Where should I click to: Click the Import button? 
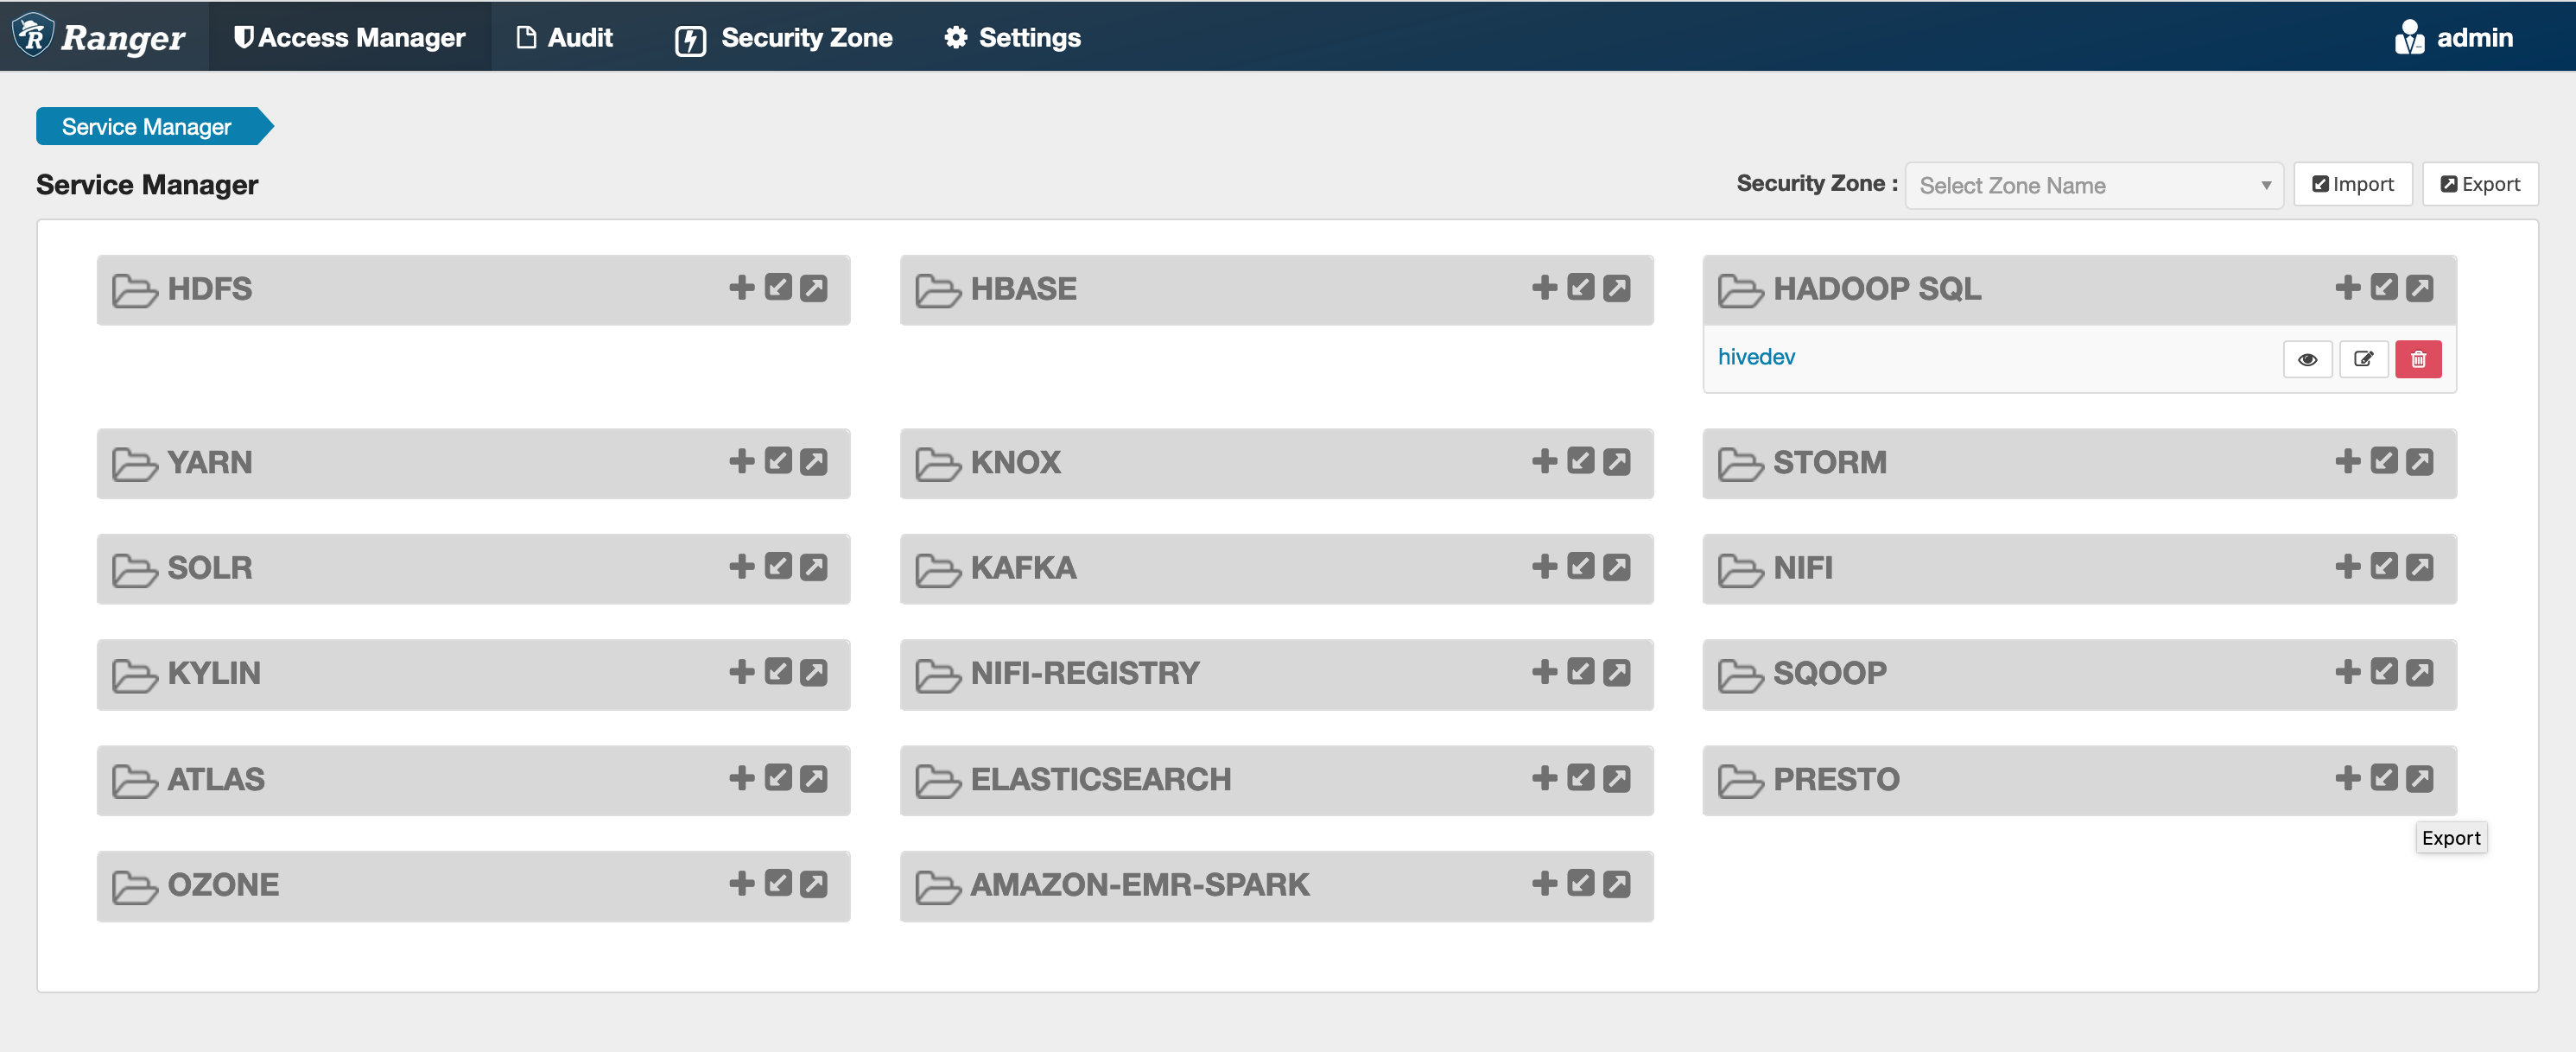pyautogui.click(x=2352, y=184)
